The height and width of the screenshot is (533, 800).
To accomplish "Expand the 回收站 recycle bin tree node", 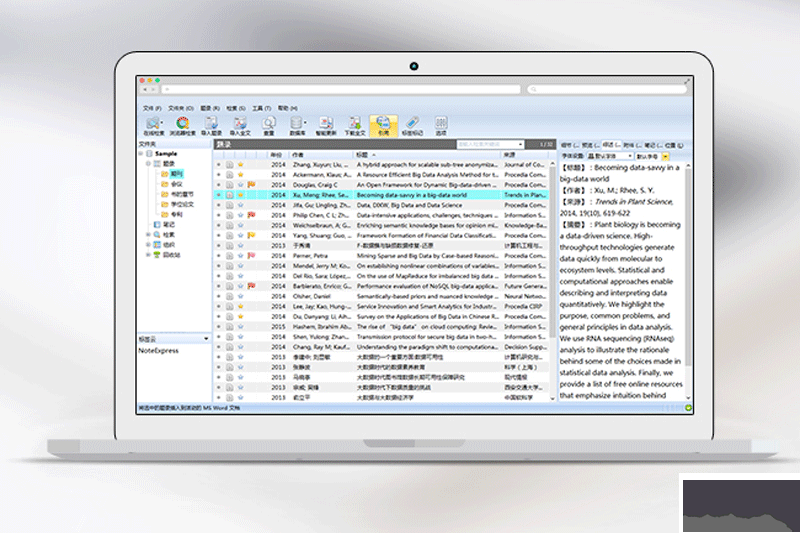I will click(x=148, y=255).
